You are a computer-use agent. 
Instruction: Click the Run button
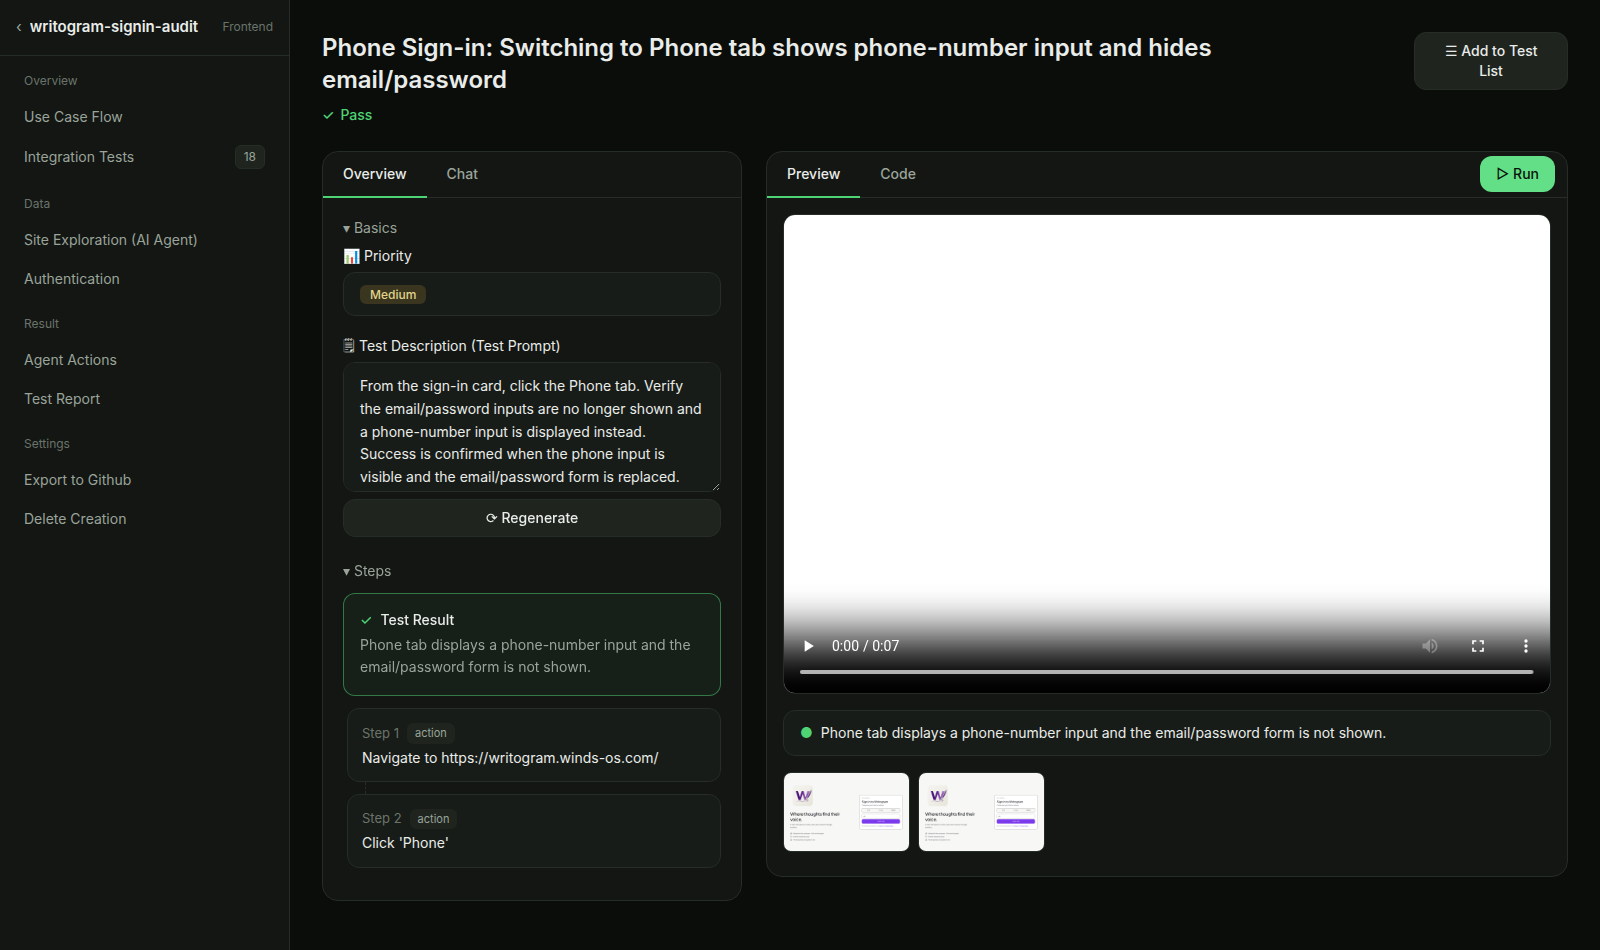1517,174
